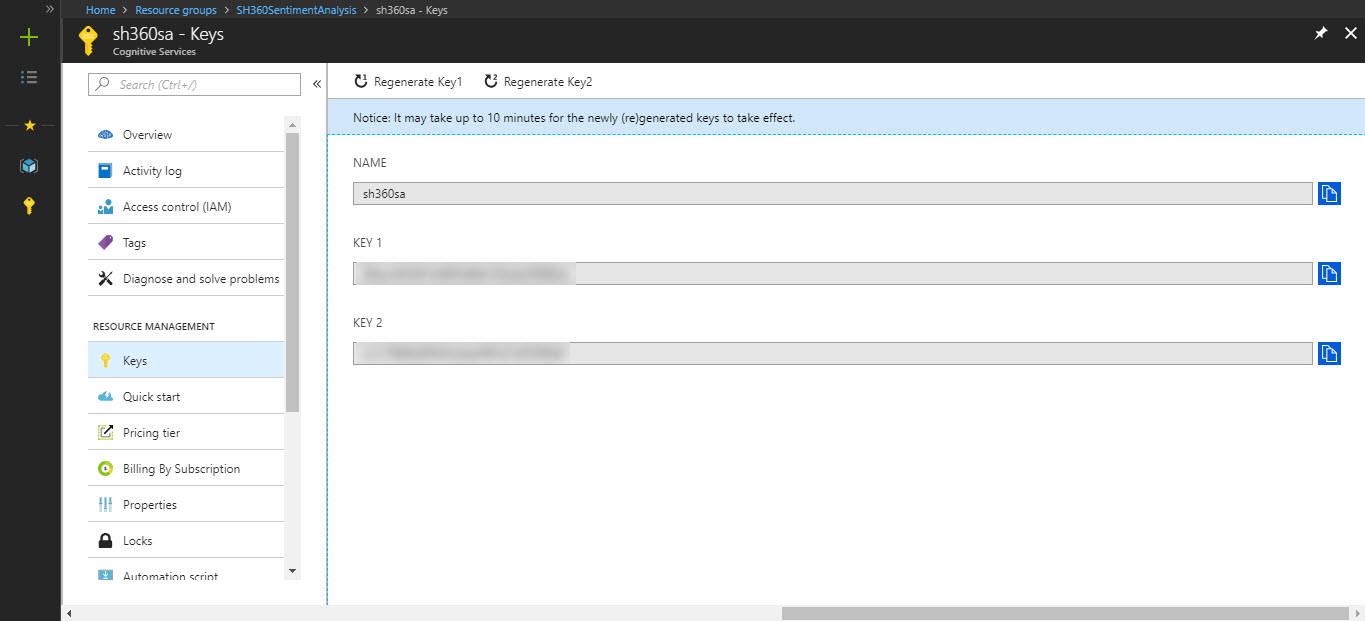
Task: Collapse the resource menu with double-arrow
Action: (316, 84)
